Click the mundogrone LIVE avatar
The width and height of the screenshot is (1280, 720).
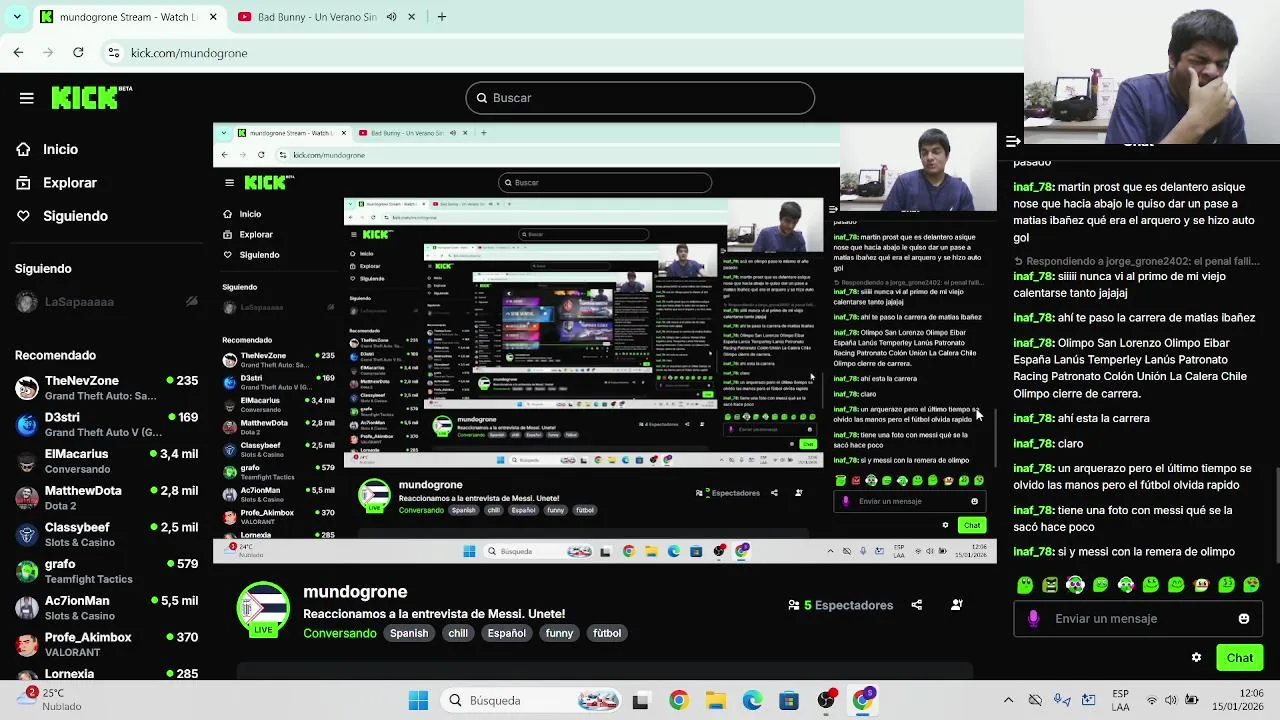pos(263,608)
